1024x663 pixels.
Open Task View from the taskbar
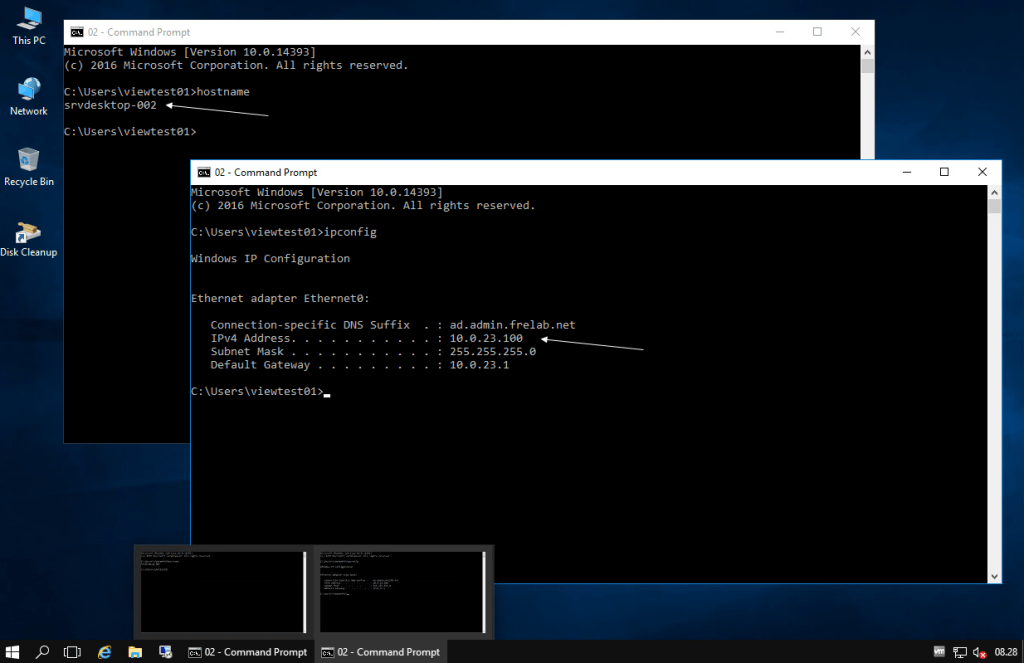coord(72,652)
